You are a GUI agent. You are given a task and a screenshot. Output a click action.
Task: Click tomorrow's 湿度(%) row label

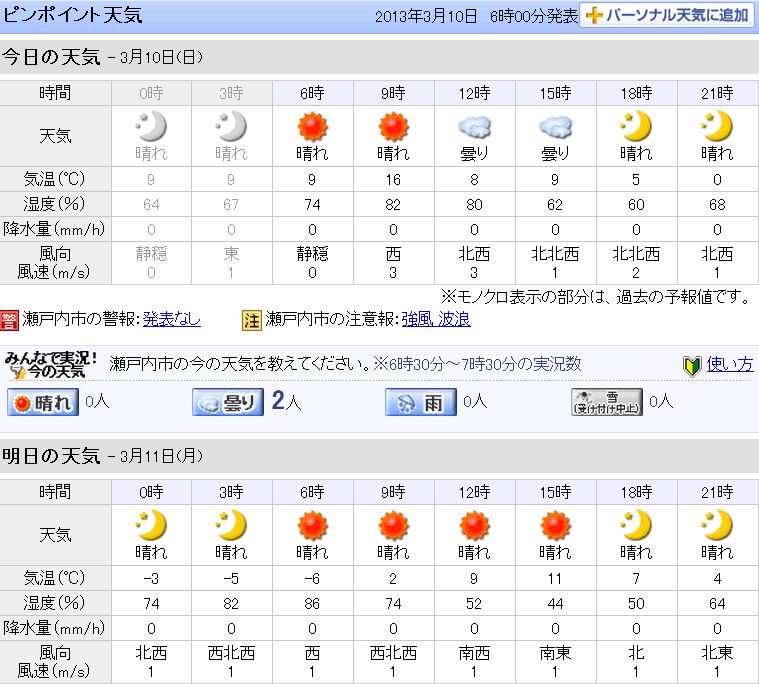(x=54, y=603)
